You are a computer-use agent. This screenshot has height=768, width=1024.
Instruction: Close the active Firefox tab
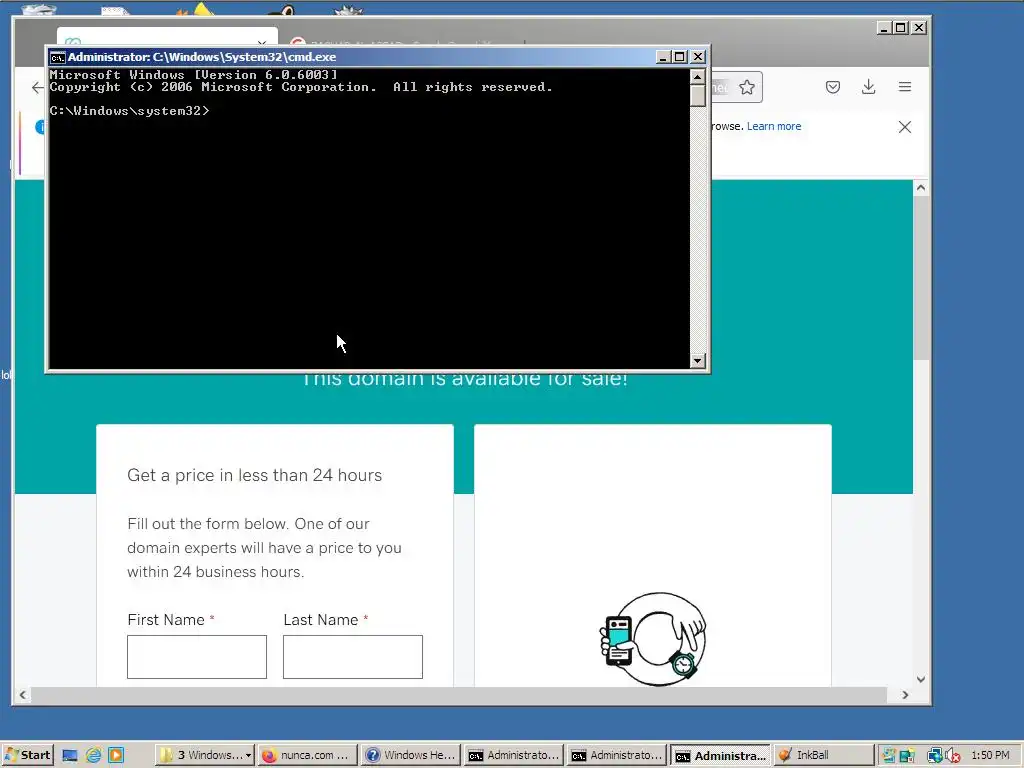point(262,43)
